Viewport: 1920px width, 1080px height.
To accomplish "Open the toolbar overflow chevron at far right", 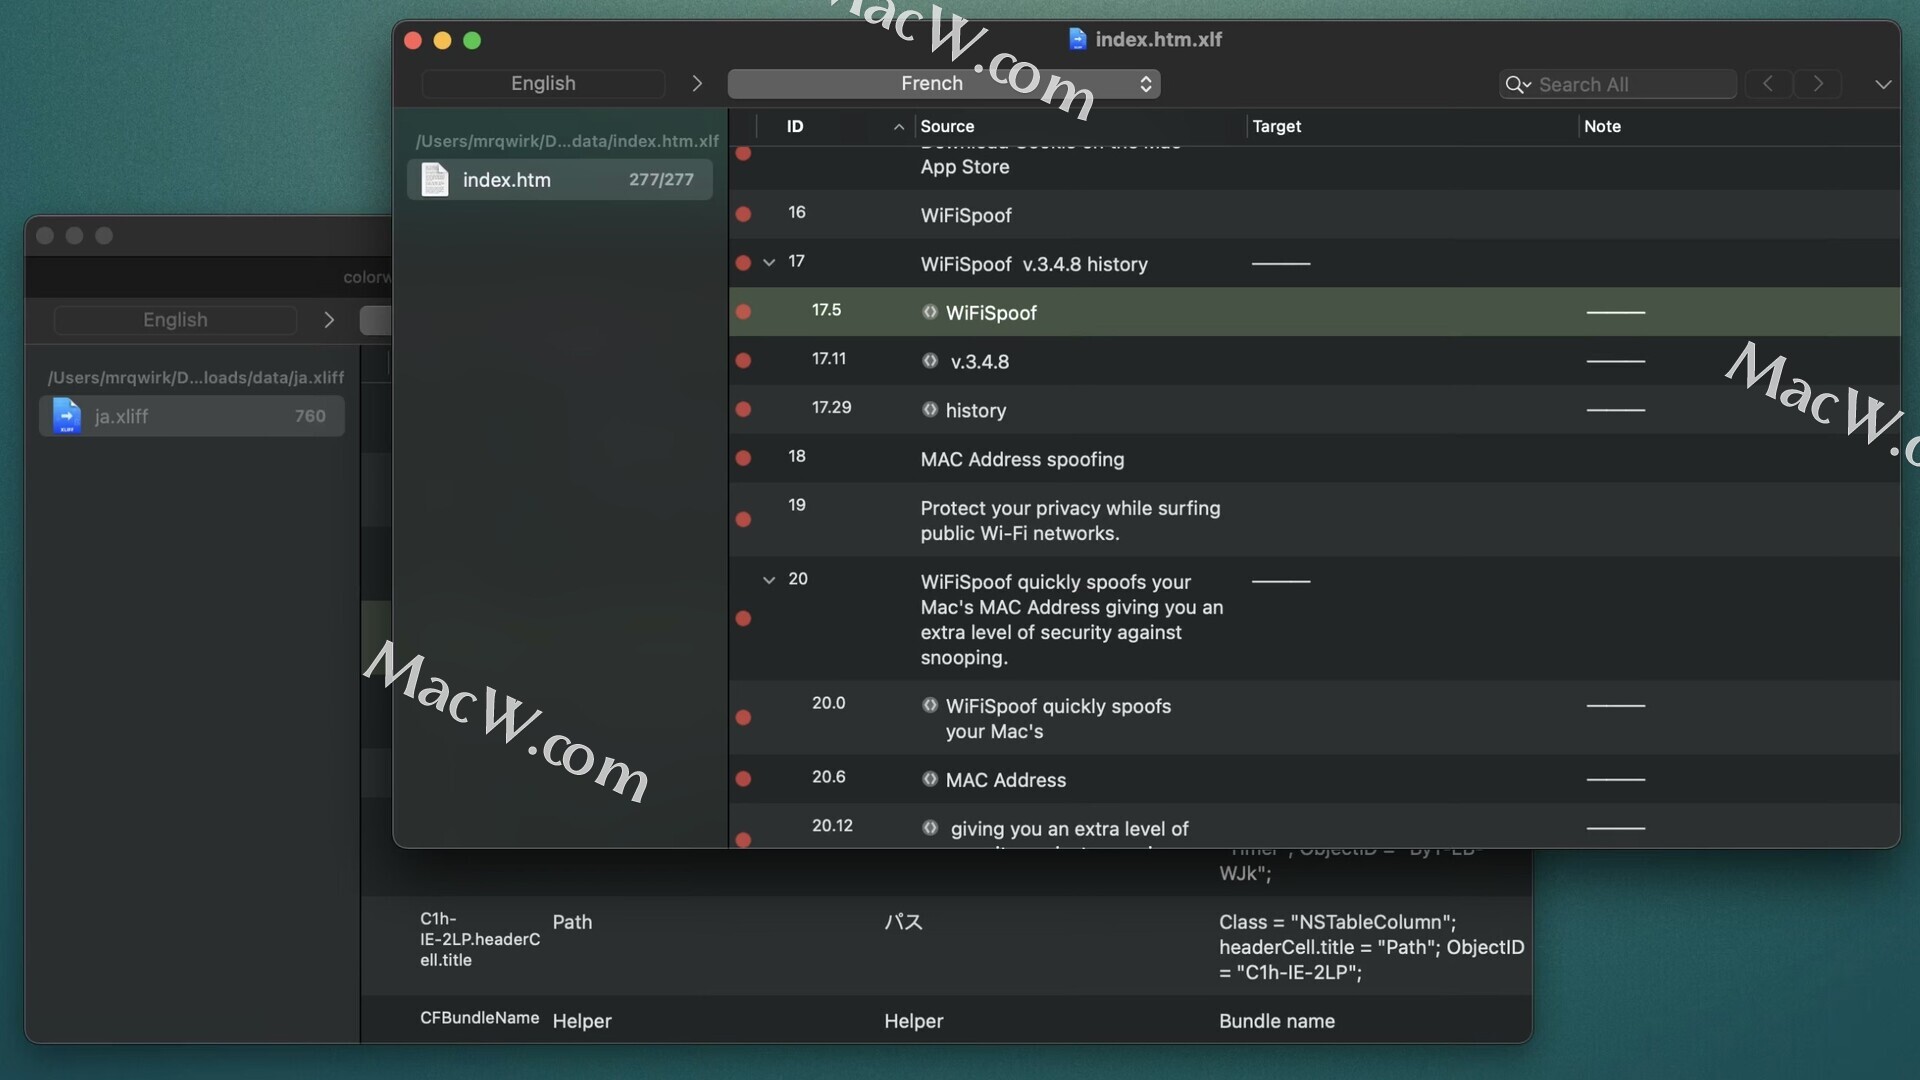I will (x=1883, y=85).
